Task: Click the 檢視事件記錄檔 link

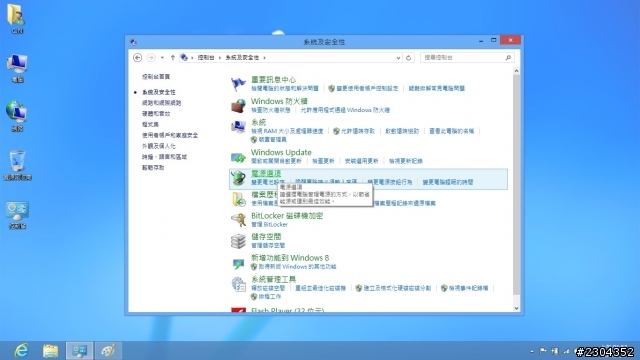Action: click(468, 288)
